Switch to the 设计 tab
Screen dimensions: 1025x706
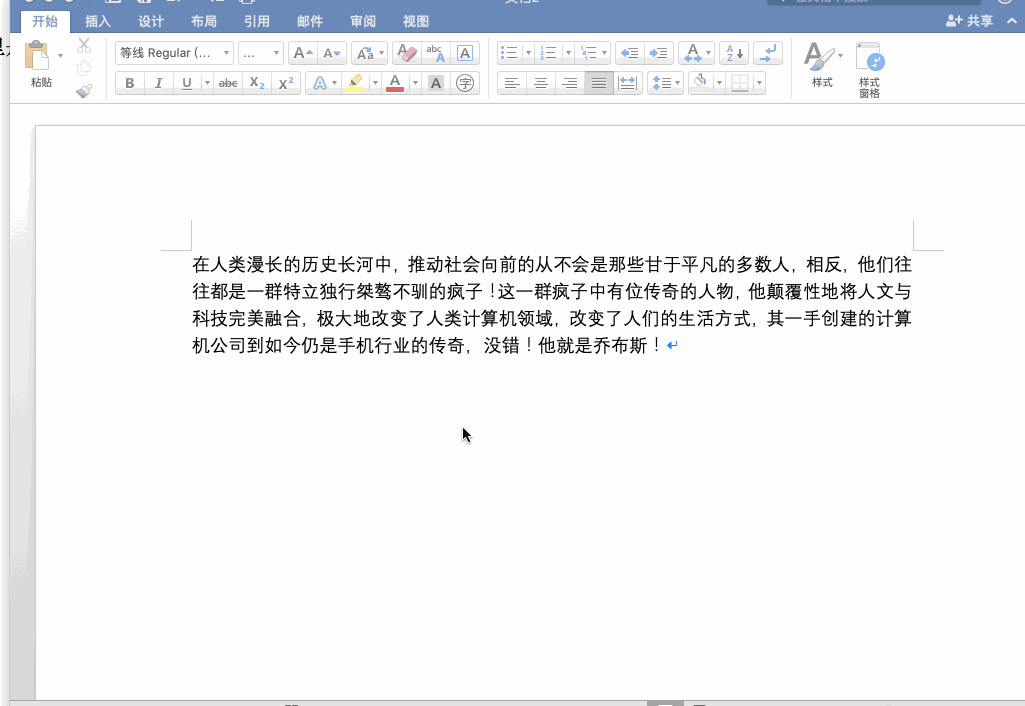151,22
